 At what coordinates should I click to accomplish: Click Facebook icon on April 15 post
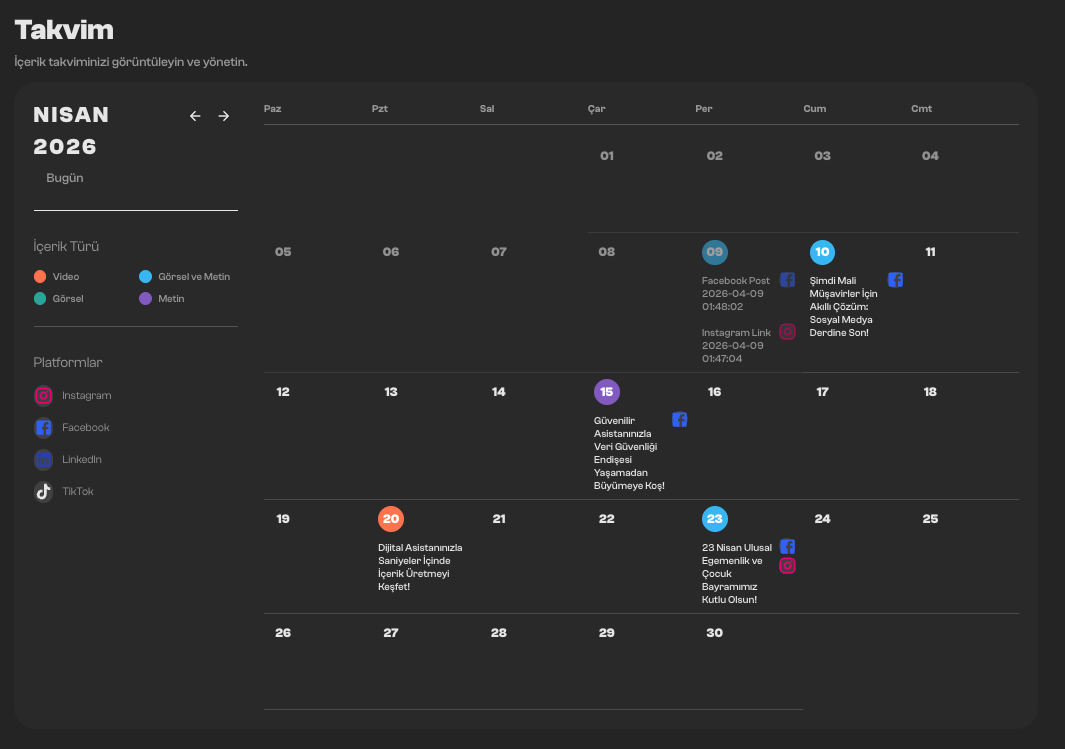click(x=679, y=420)
